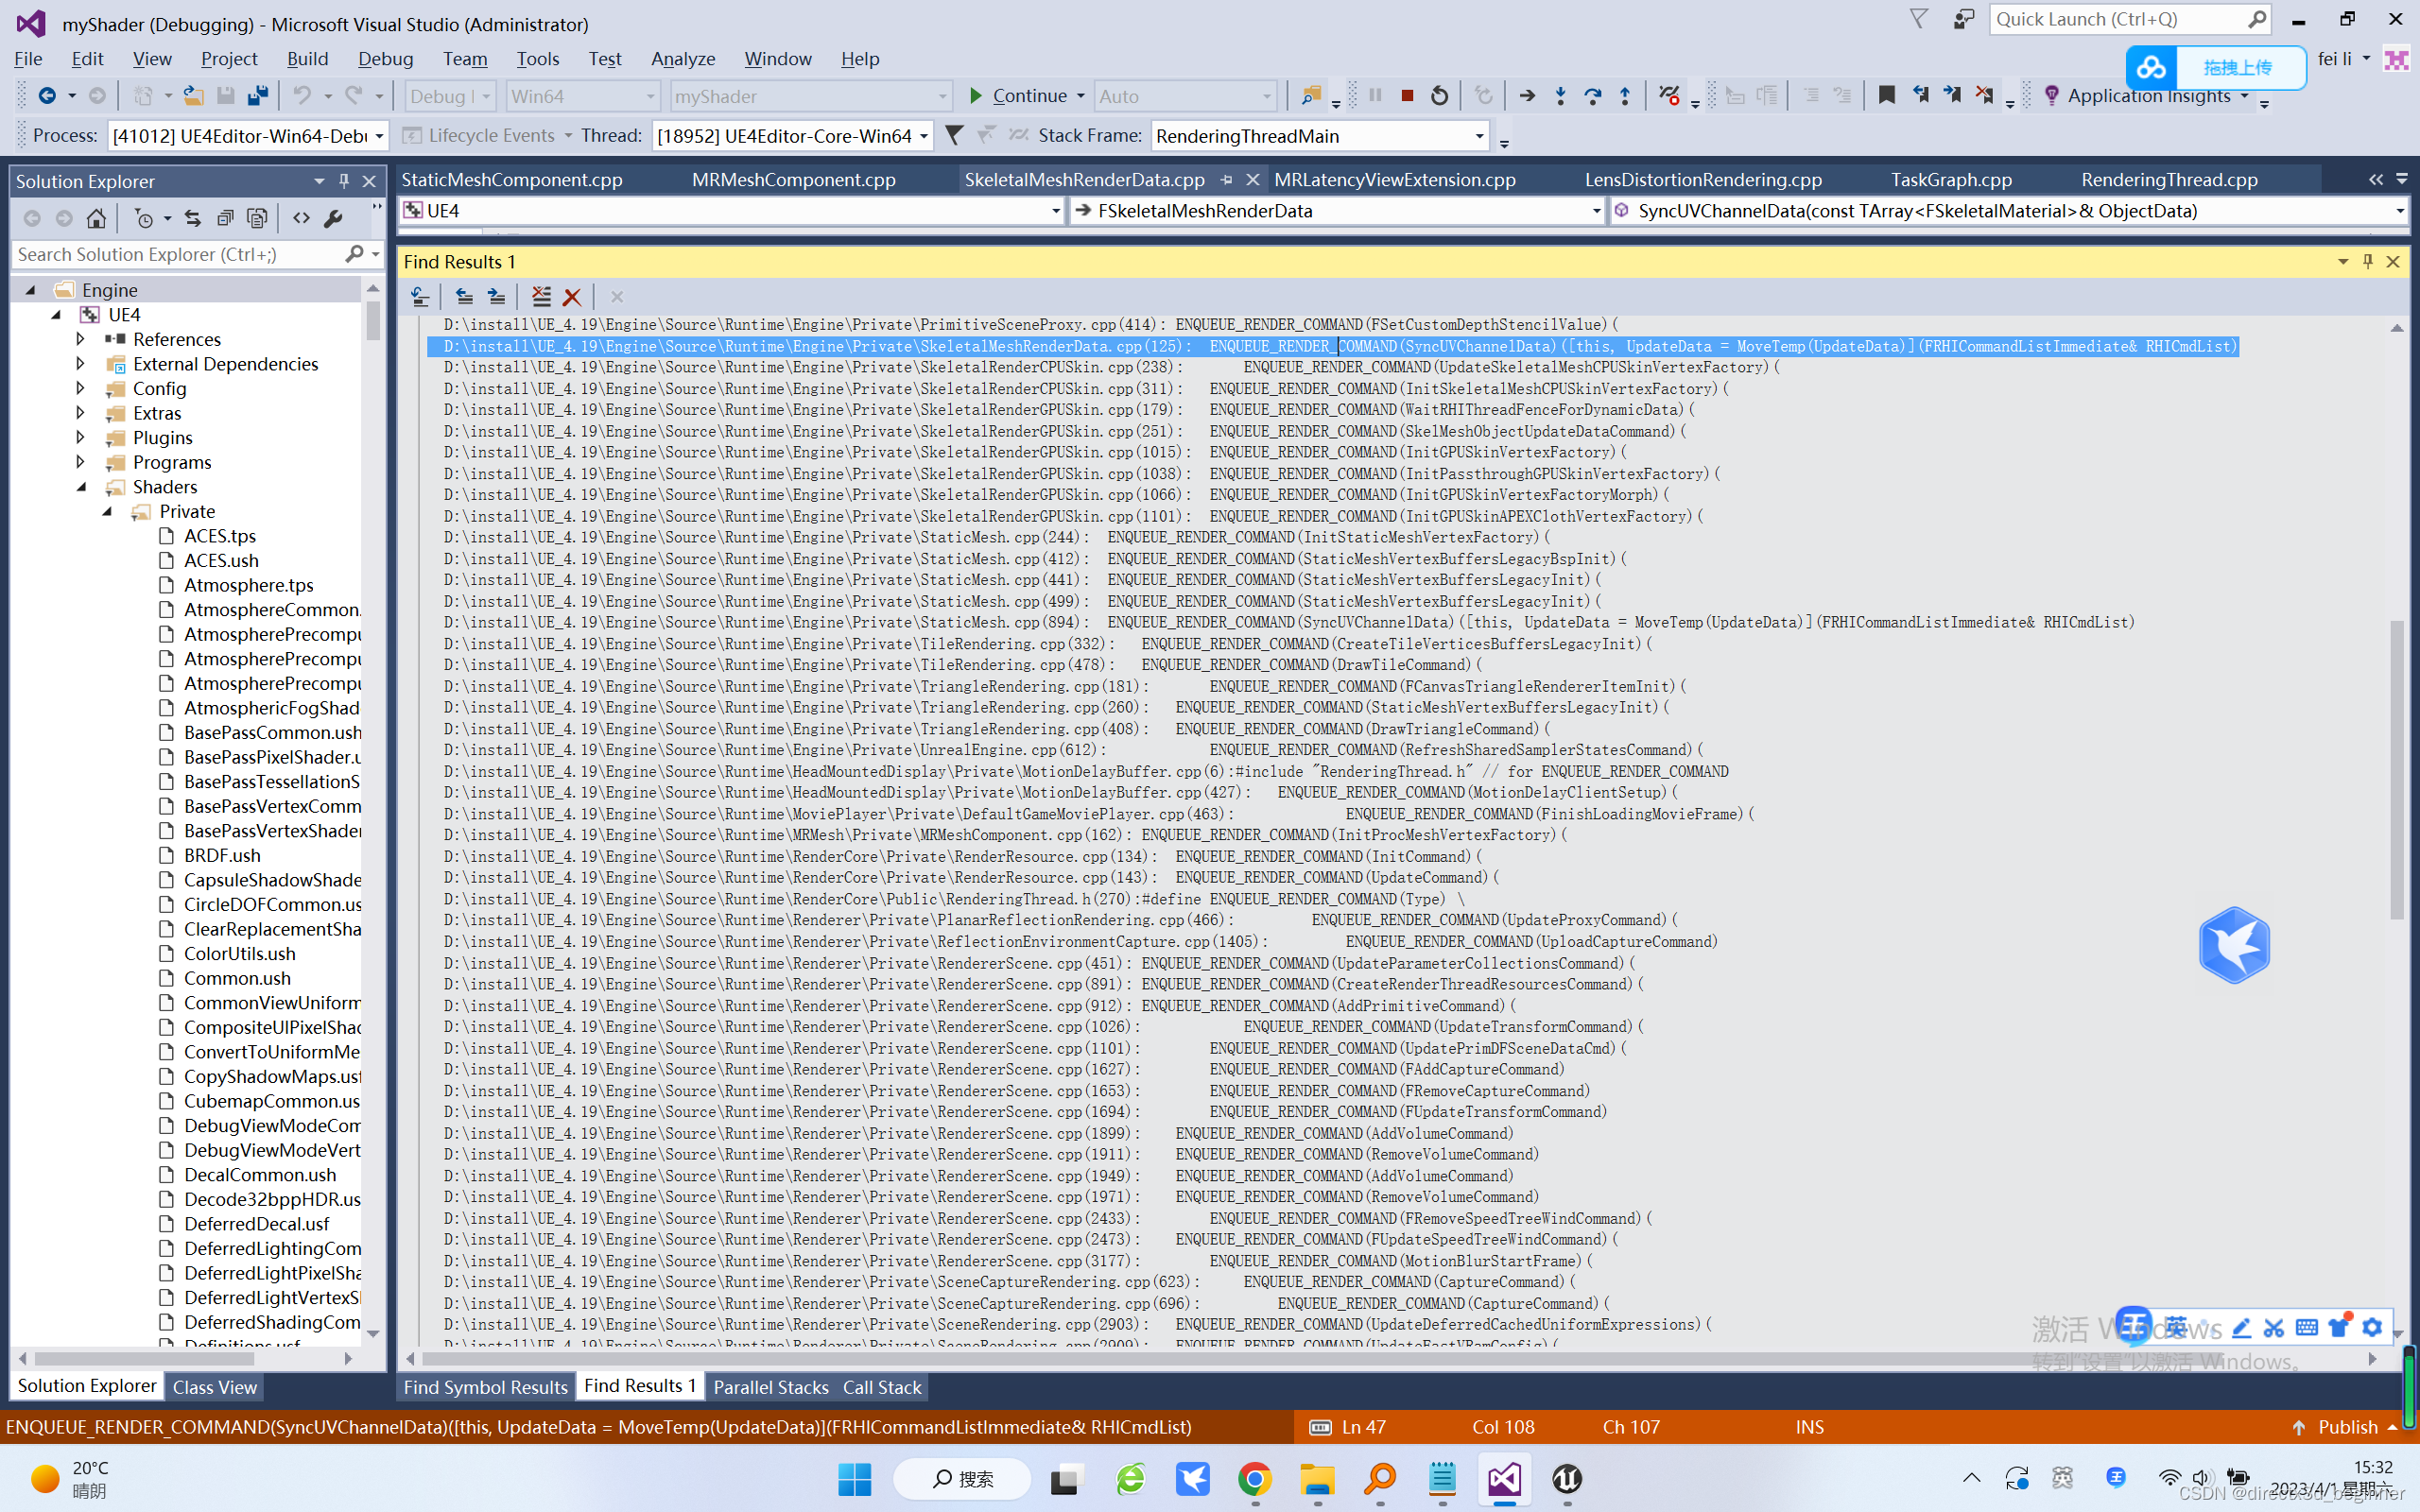The height and width of the screenshot is (1512, 2420).
Task: Click the Save All toolbar icon
Action: [x=258, y=96]
